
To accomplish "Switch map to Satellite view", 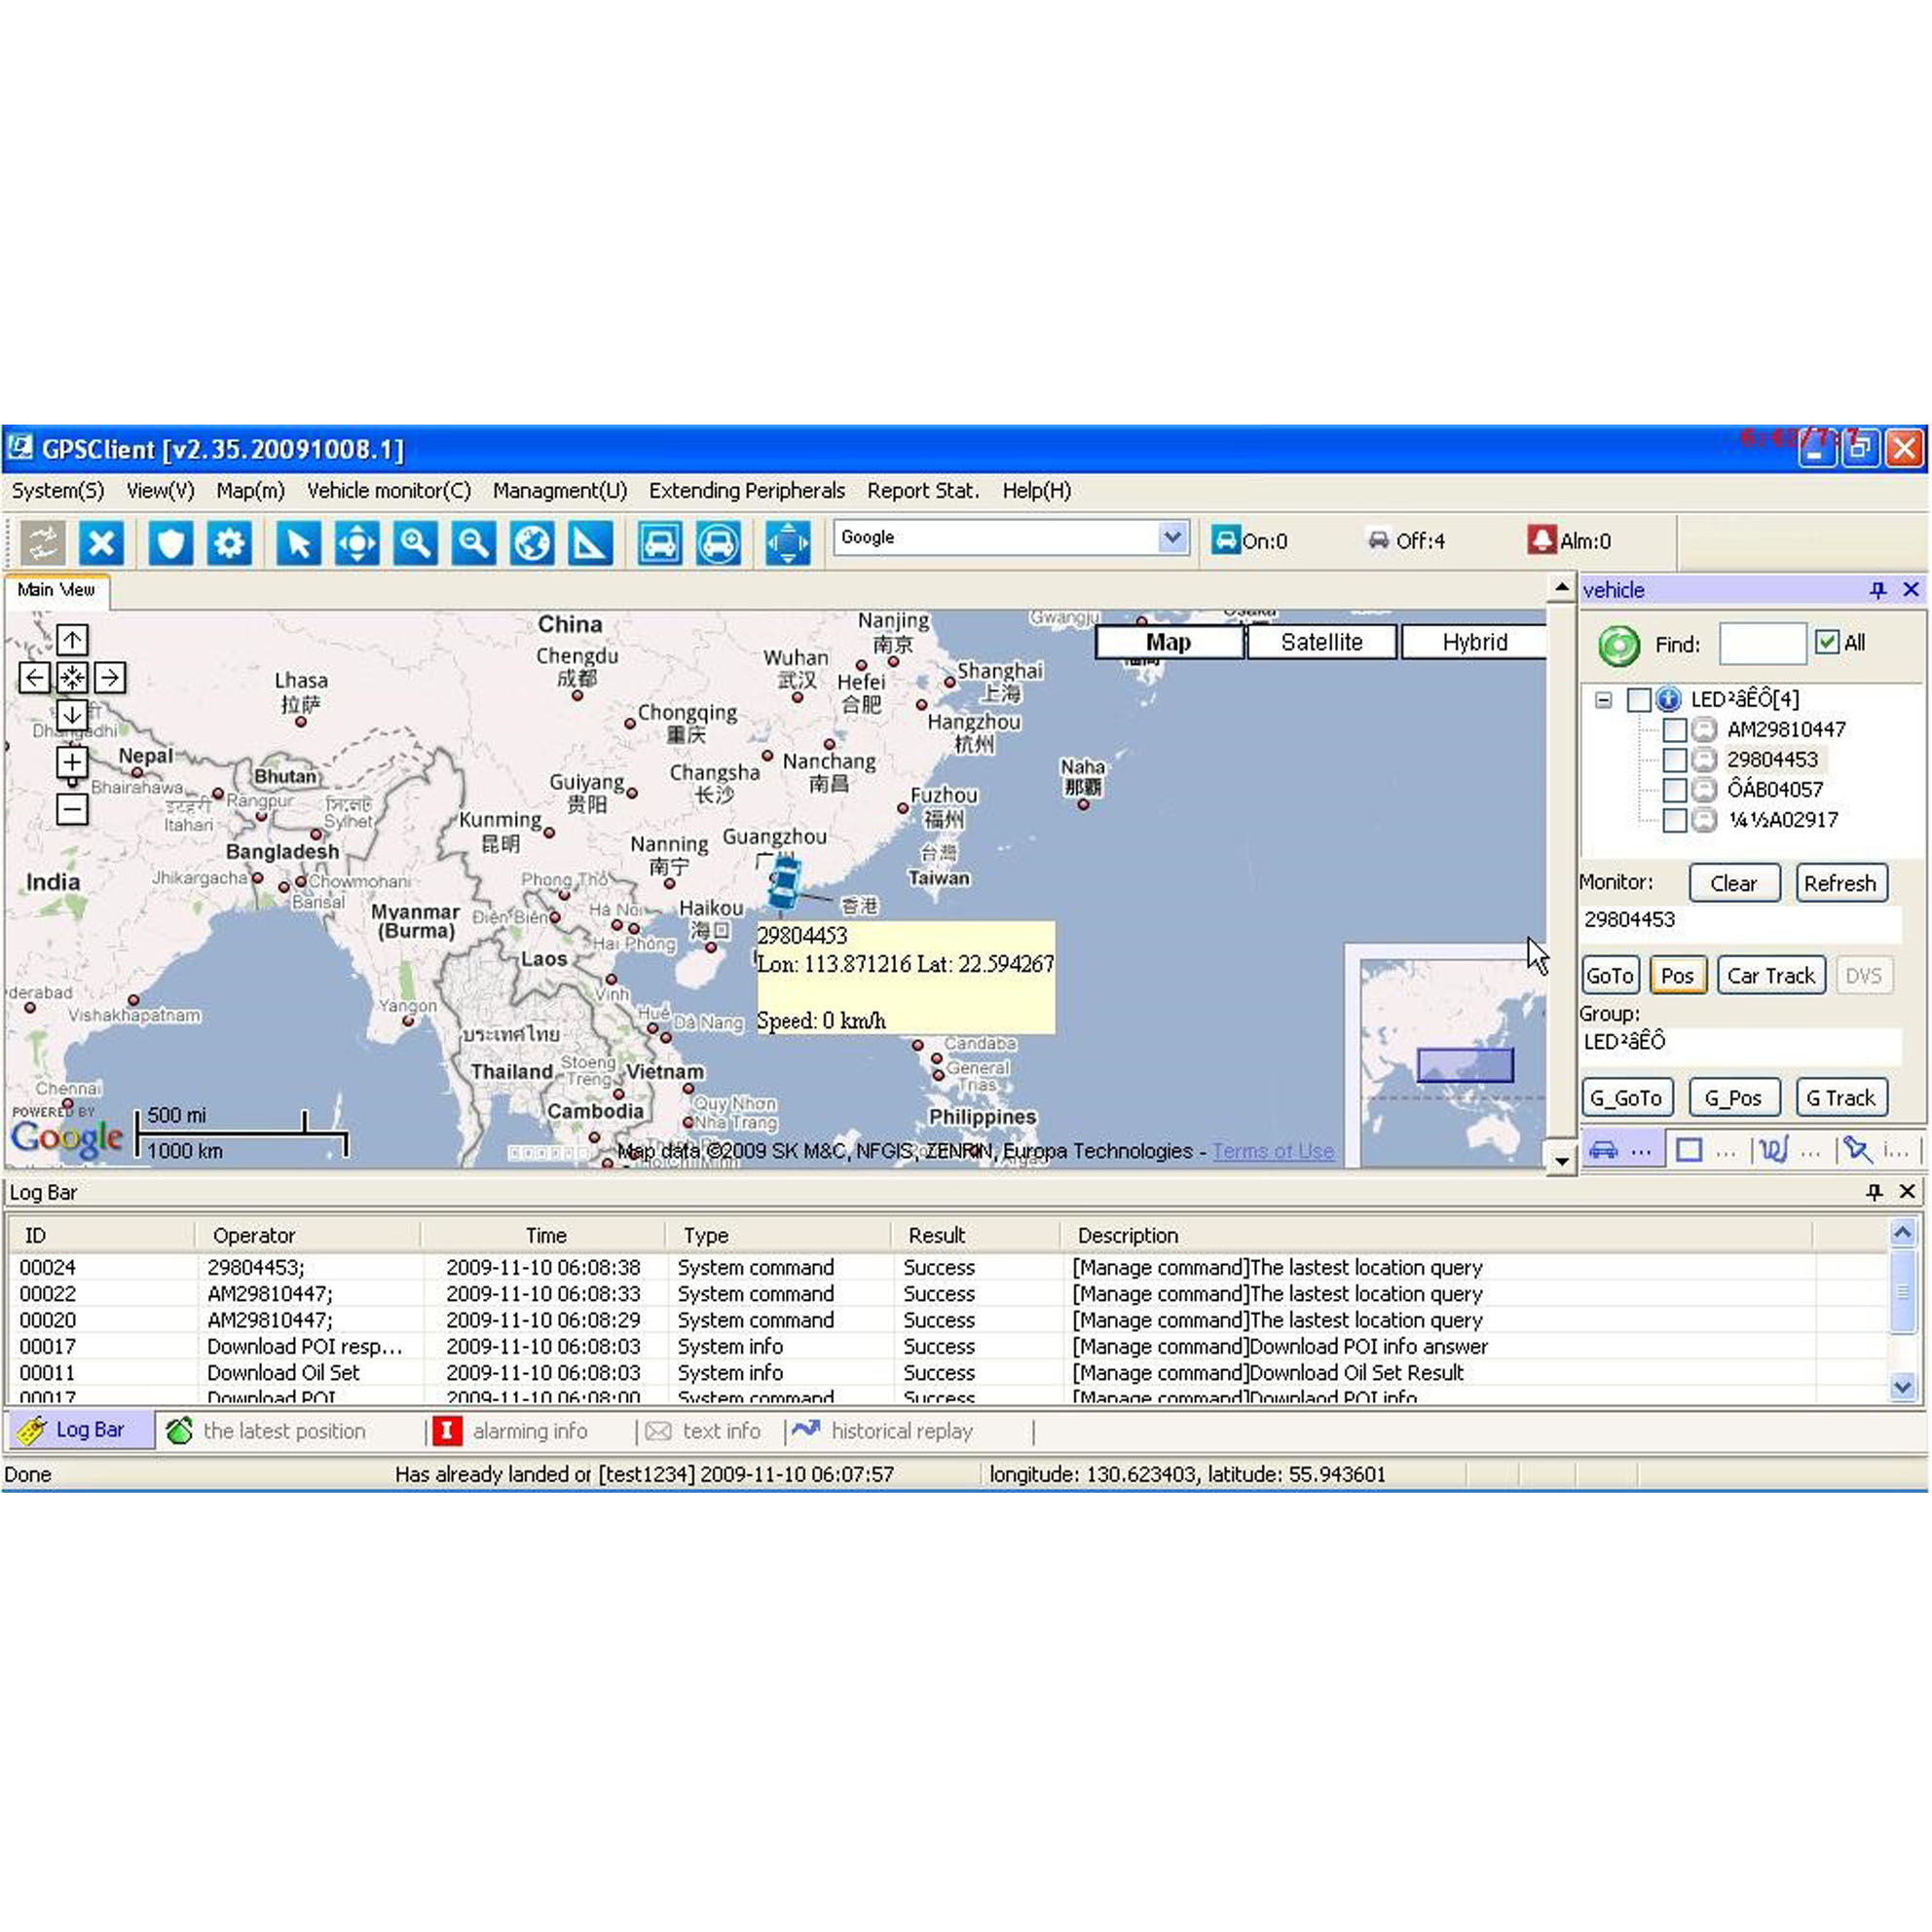I will [x=1321, y=642].
